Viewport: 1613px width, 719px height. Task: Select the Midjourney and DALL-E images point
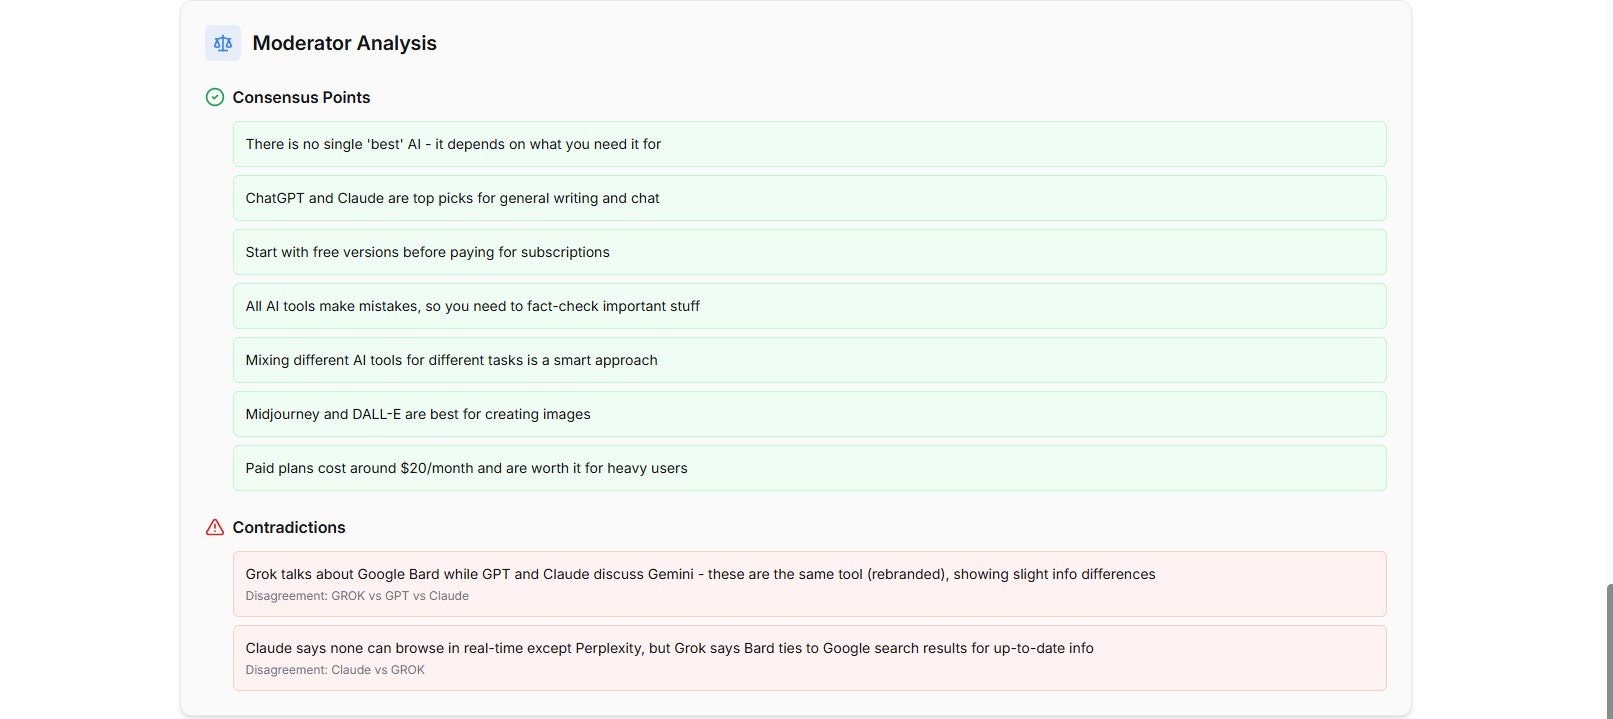(x=809, y=414)
